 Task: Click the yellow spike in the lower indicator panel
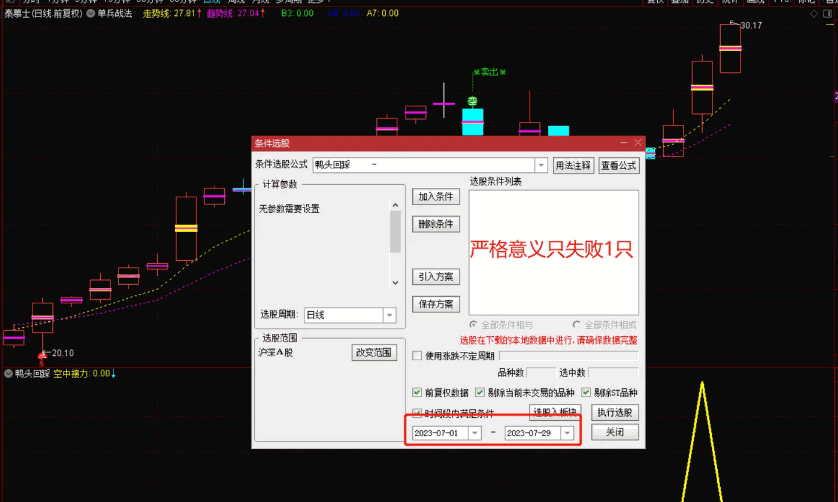(x=702, y=442)
